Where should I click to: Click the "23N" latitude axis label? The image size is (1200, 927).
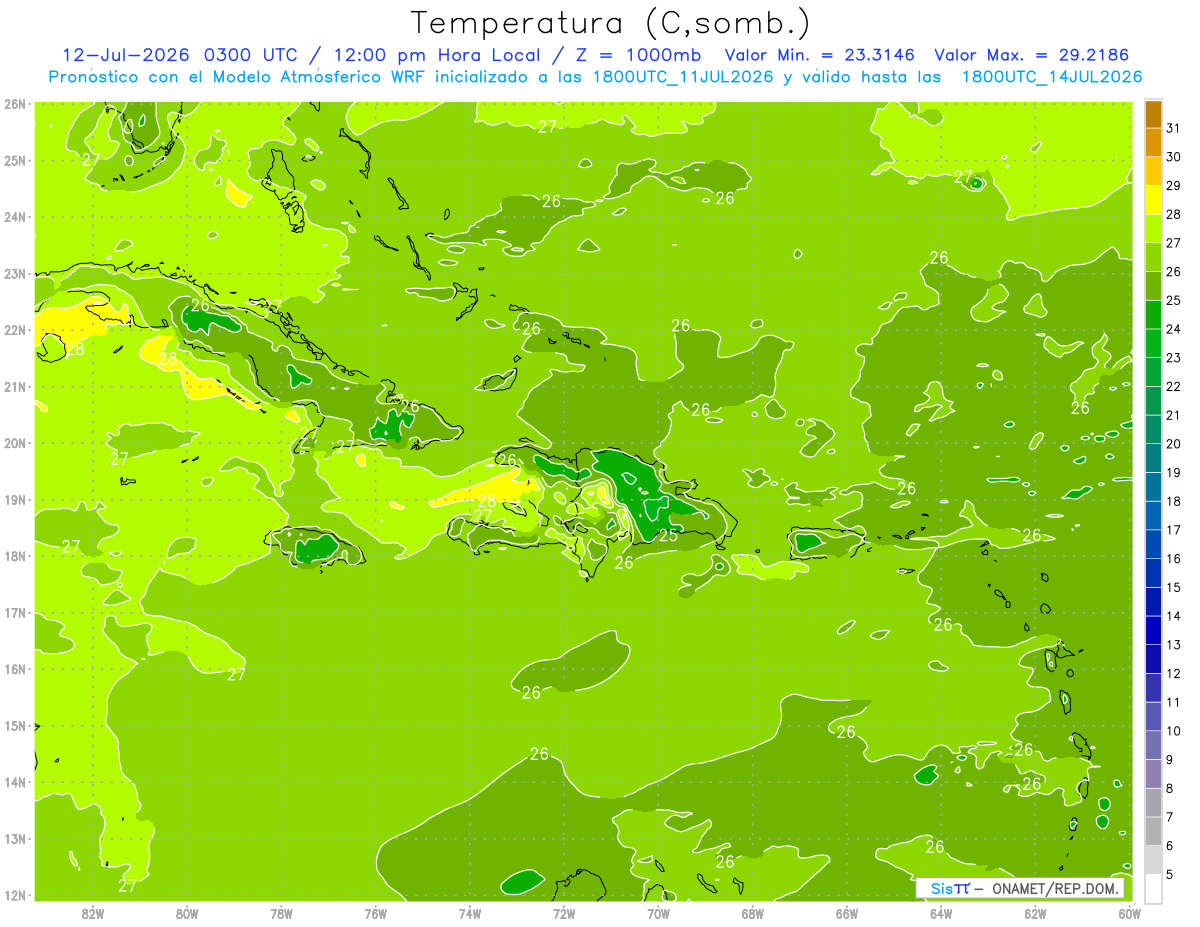(x=15, y=273)
